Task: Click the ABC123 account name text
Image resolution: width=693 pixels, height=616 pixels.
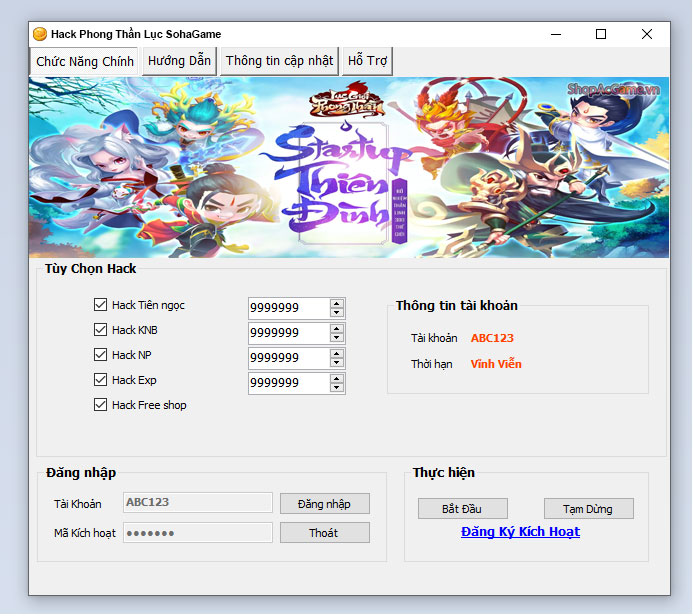Action: [492, 338]
